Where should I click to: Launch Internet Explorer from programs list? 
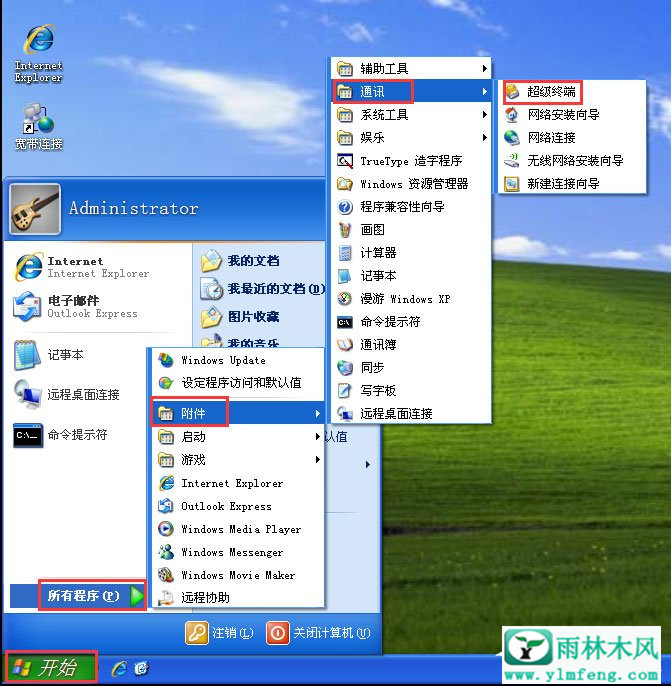(238, 483)
